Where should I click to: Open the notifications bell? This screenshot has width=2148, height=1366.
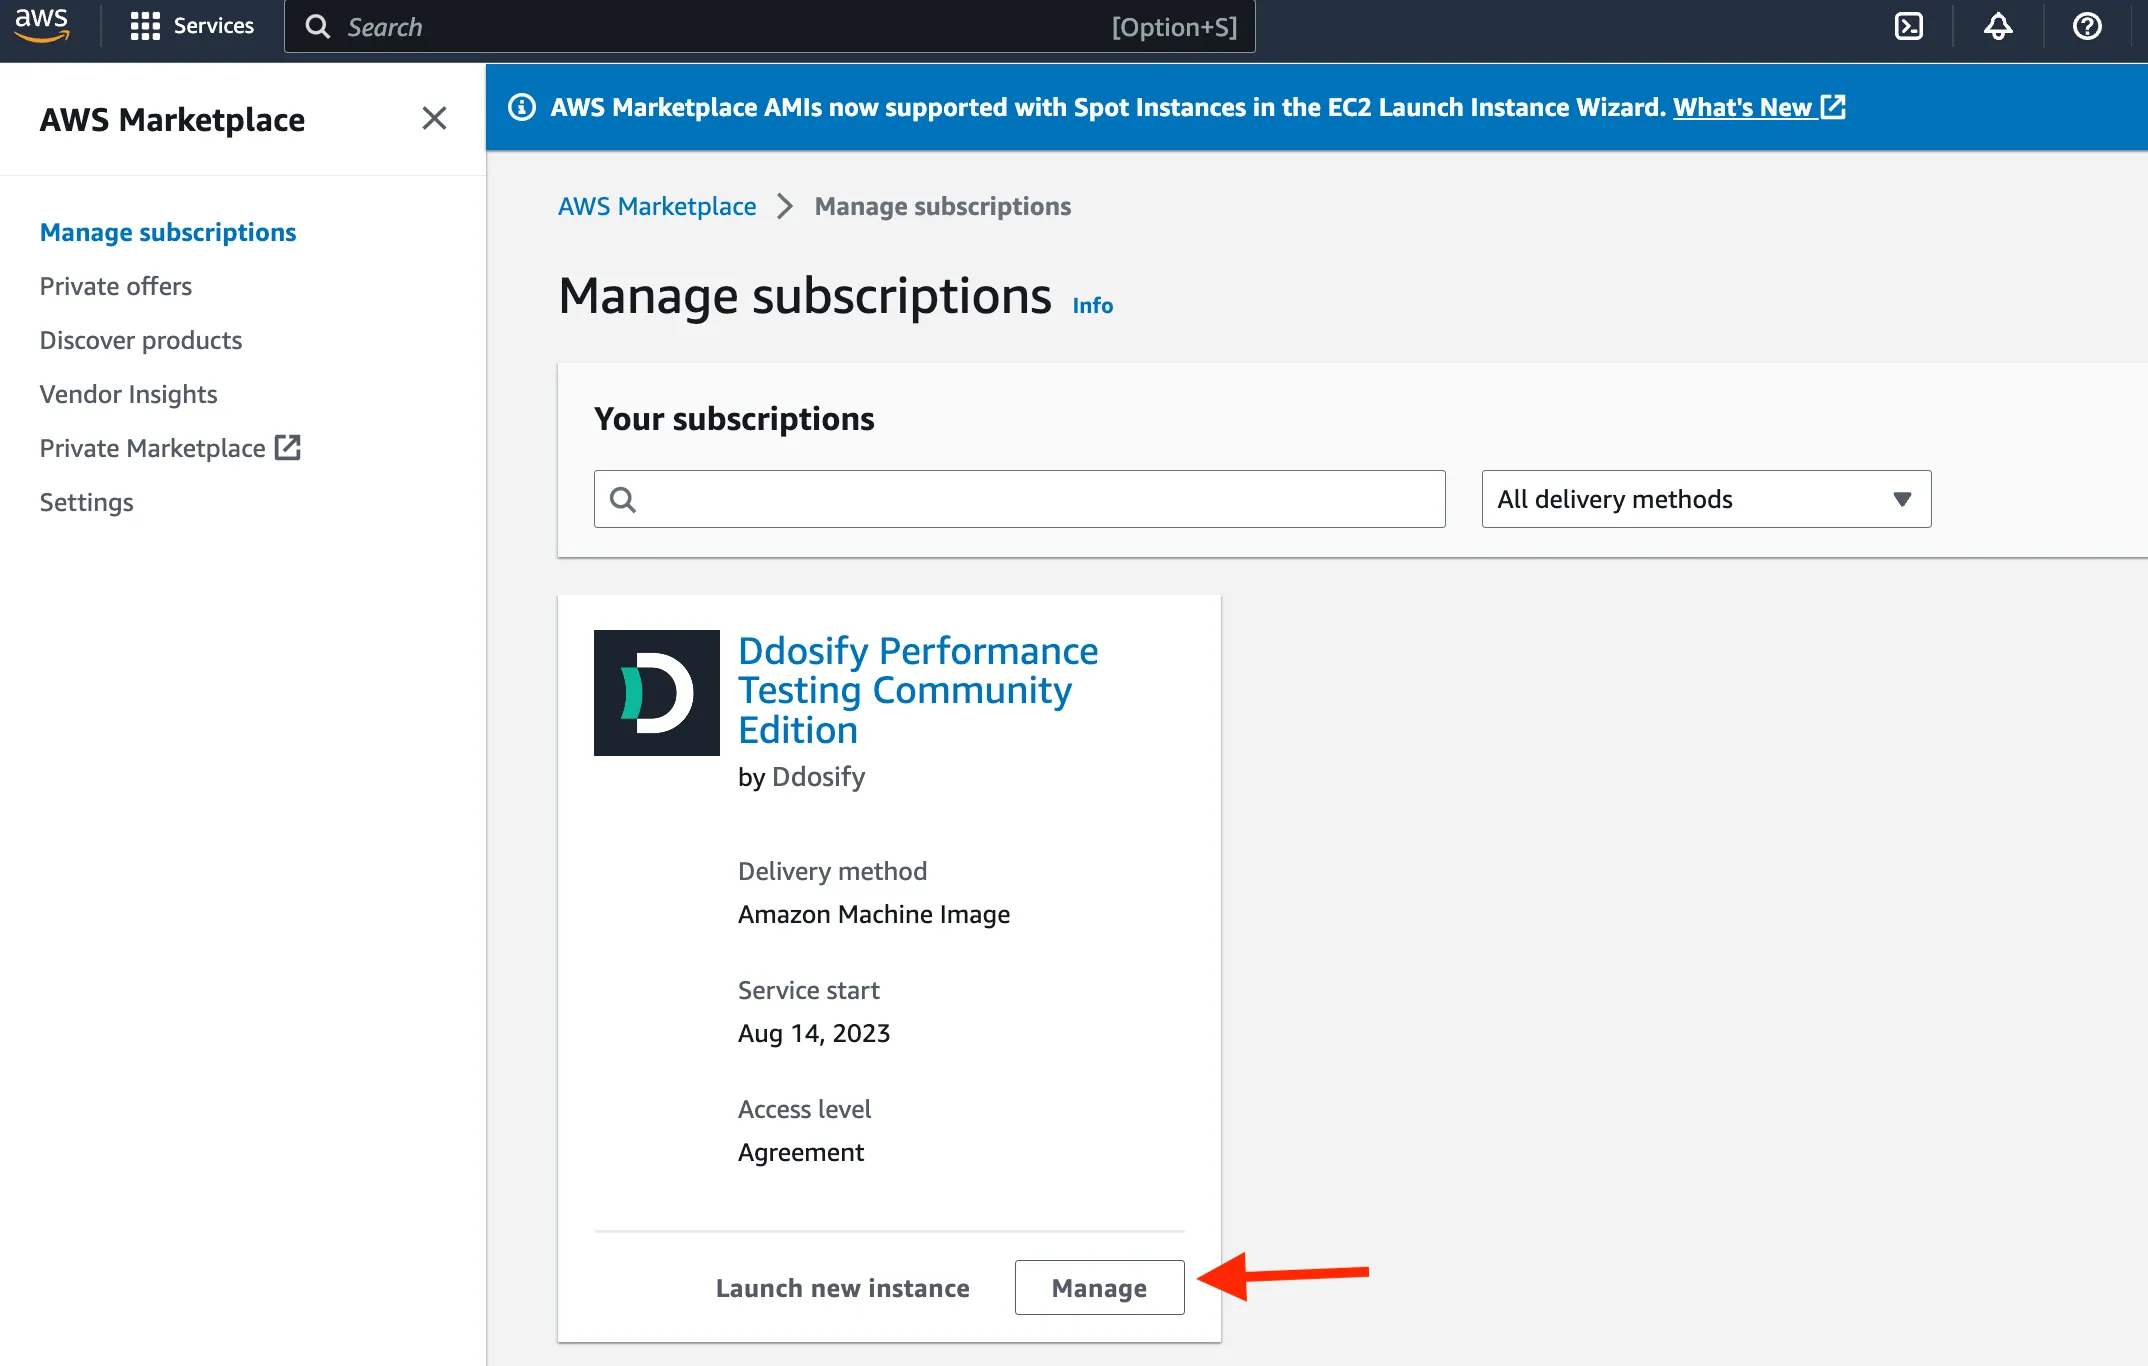(x=1997, y=26)
